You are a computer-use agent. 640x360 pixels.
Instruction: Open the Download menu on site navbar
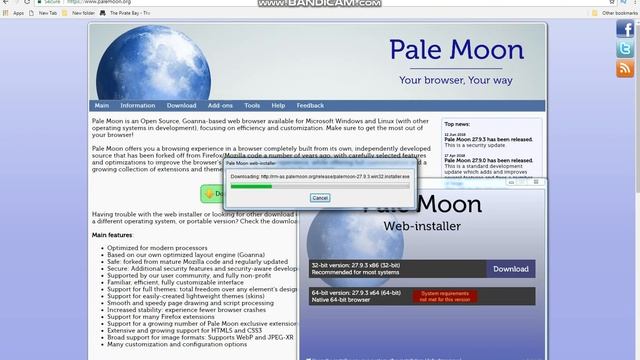(181, 105)
